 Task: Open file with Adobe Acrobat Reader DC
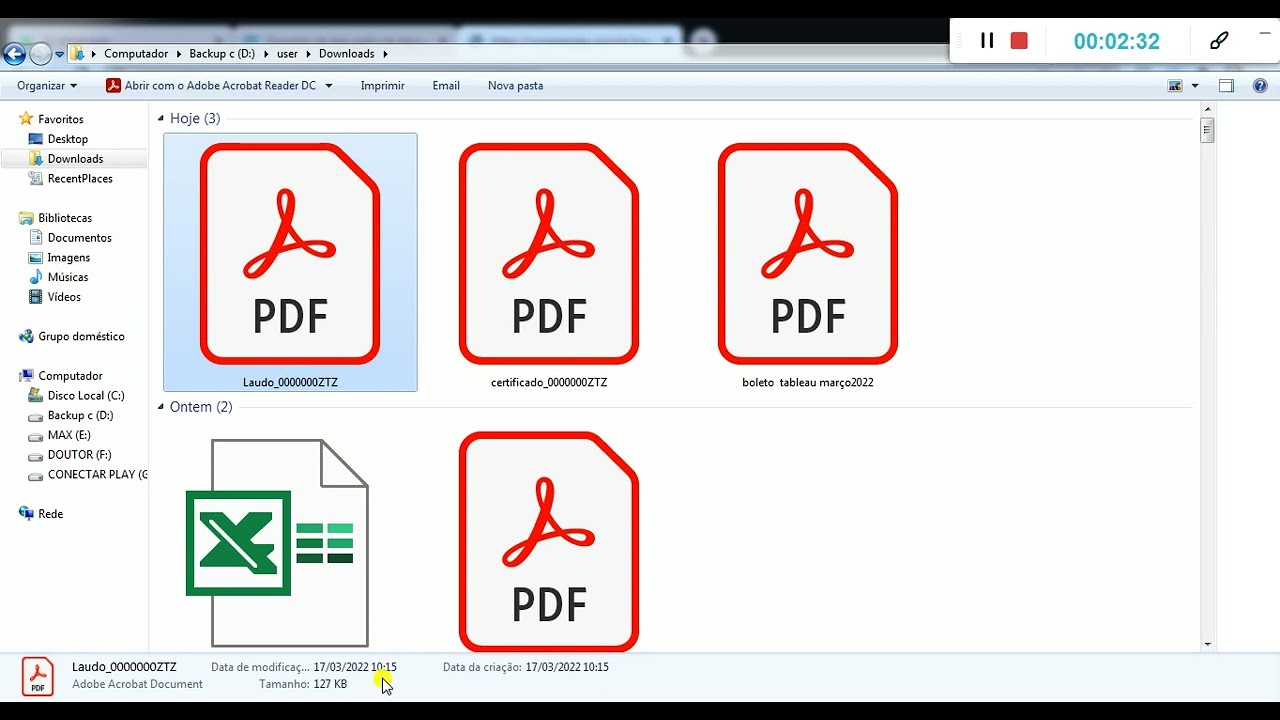[211, 86]
